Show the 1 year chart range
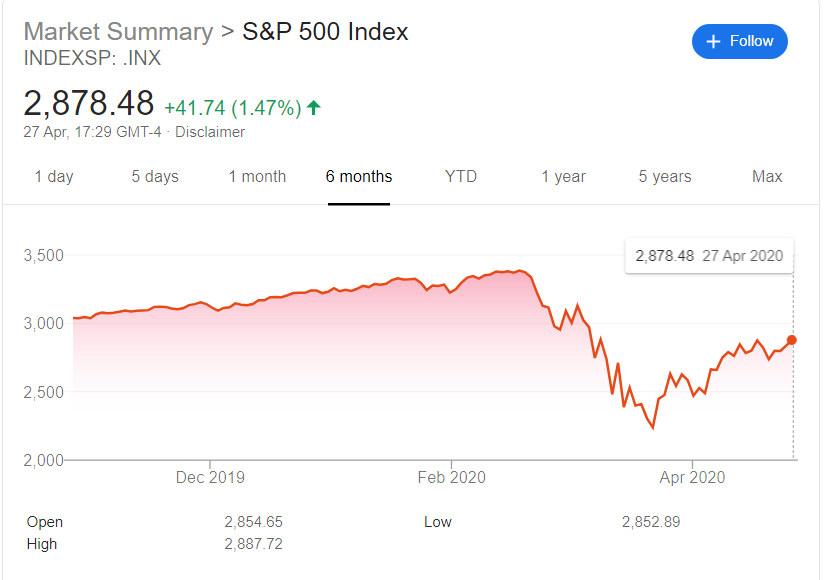840x580 pixels. [x=564, y=176]
